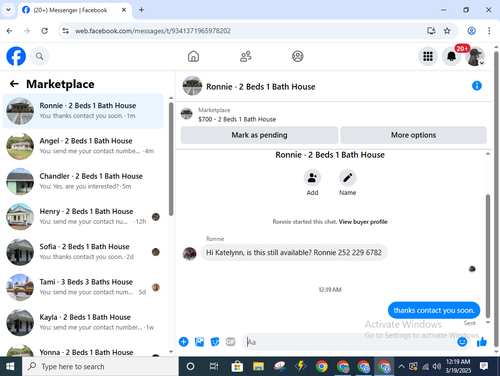Click the $700 - 2 Beds 1 Bath House listing text
This screenshot has width=500, height=376.
237,119
